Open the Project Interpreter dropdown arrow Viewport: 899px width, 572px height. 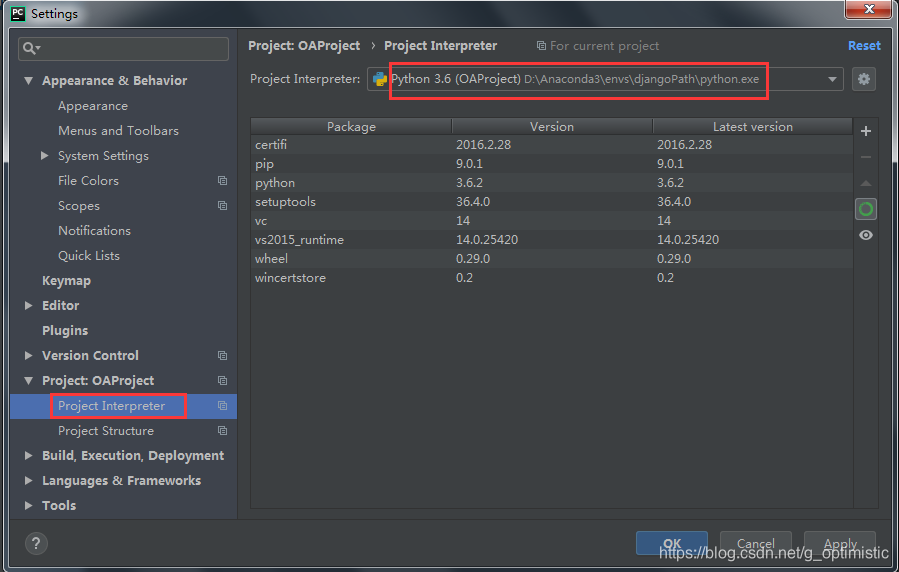pyautogui.click(x=832, y=79)
